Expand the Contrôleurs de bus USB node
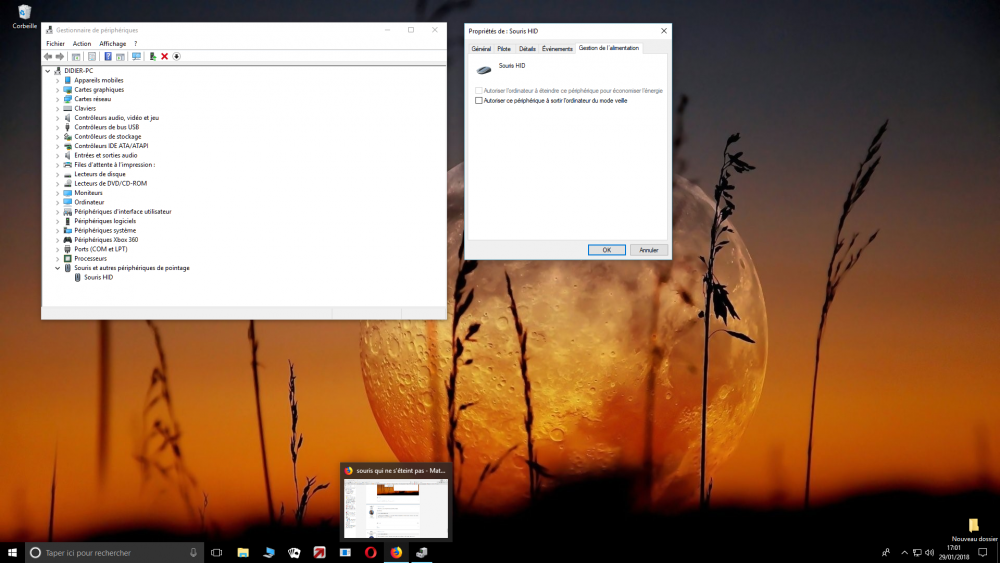 tap(57, 127)
